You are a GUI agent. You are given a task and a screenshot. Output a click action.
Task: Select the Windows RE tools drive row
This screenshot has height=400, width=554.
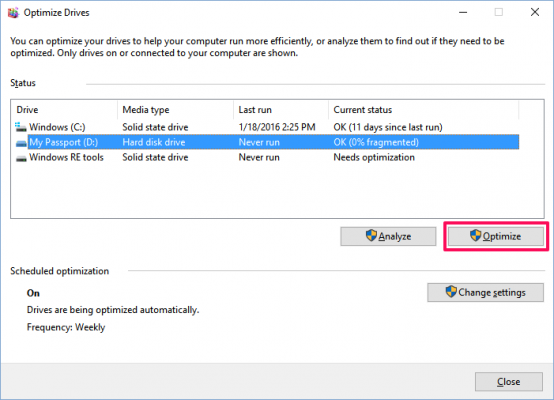pos(267,158)
